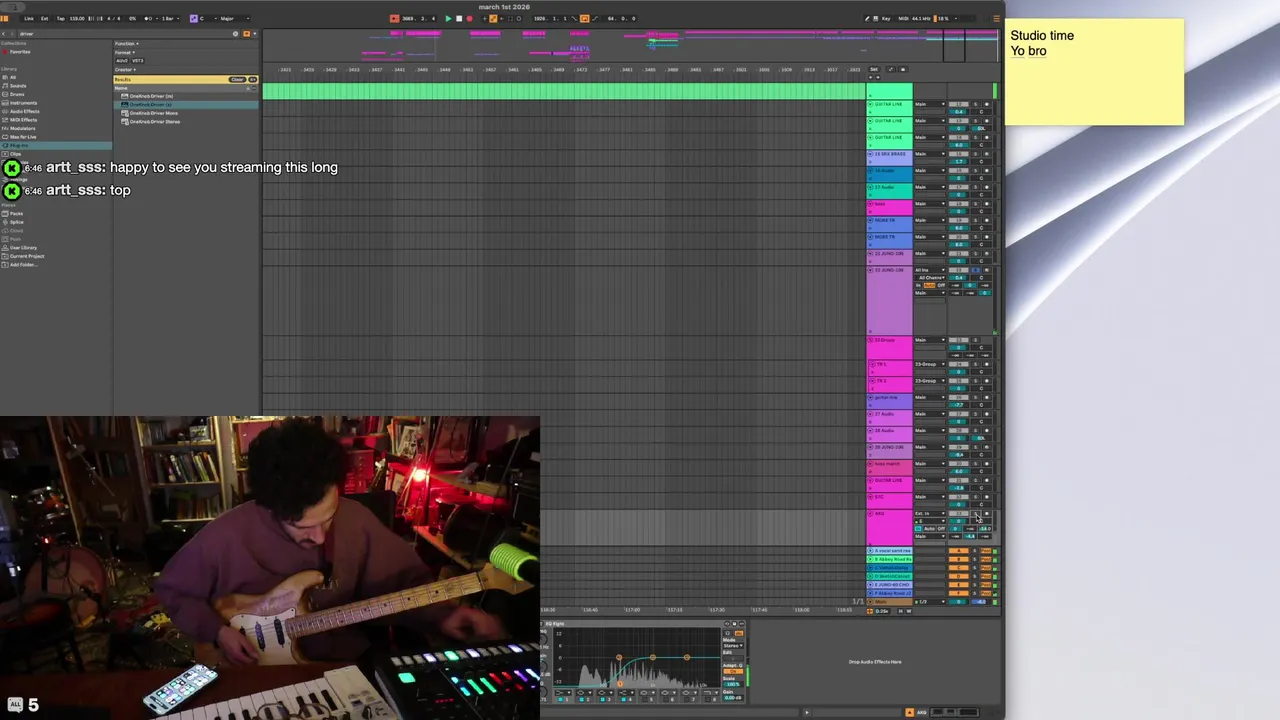1280x720 pixels.
Task: Toggle the orange Loop switch in transport
Action: [585, 18]
